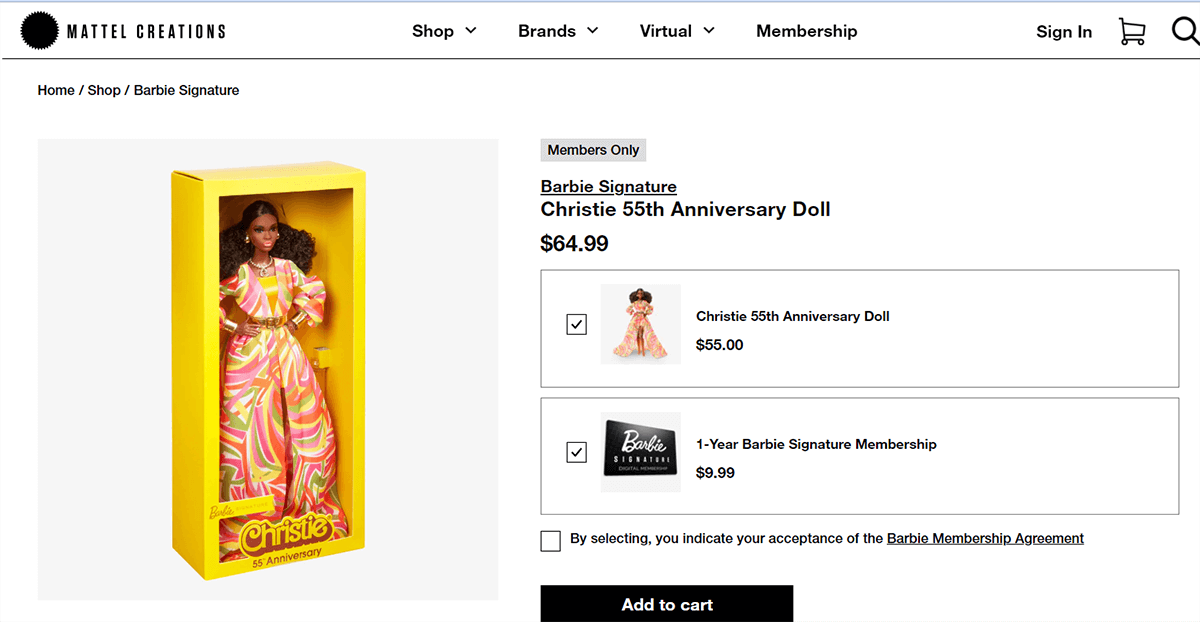Uncheck the Christie 55th Anniversary Doll item
This screenshot has height=622, width=1200.
tap(576, 323)
